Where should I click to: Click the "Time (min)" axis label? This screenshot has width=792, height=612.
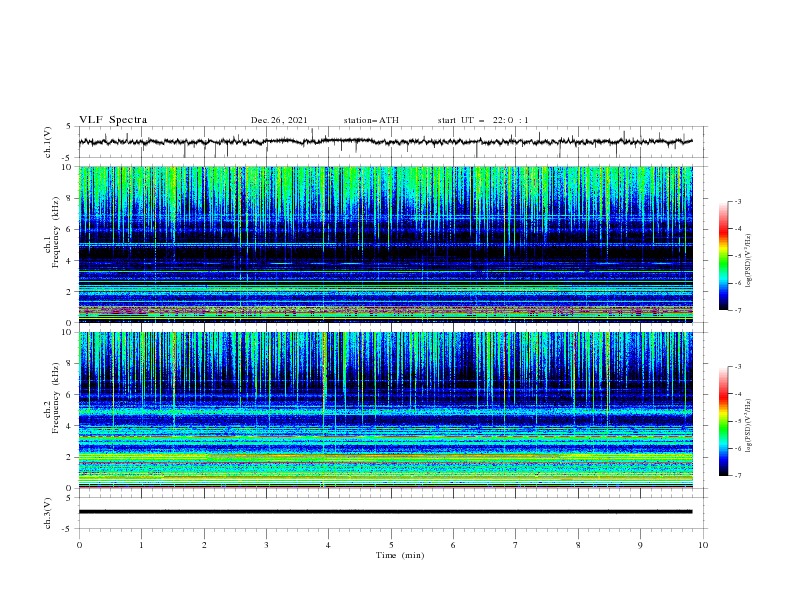coord(400,555)
